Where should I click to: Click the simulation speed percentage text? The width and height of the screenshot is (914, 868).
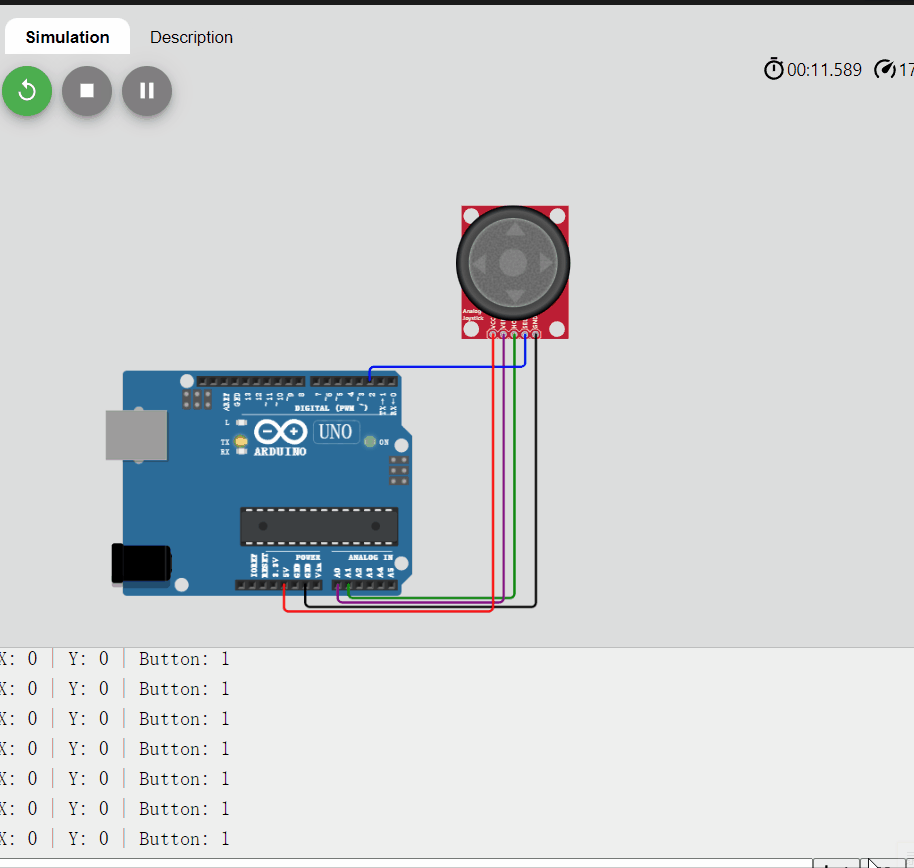click(x=906, y=69)
